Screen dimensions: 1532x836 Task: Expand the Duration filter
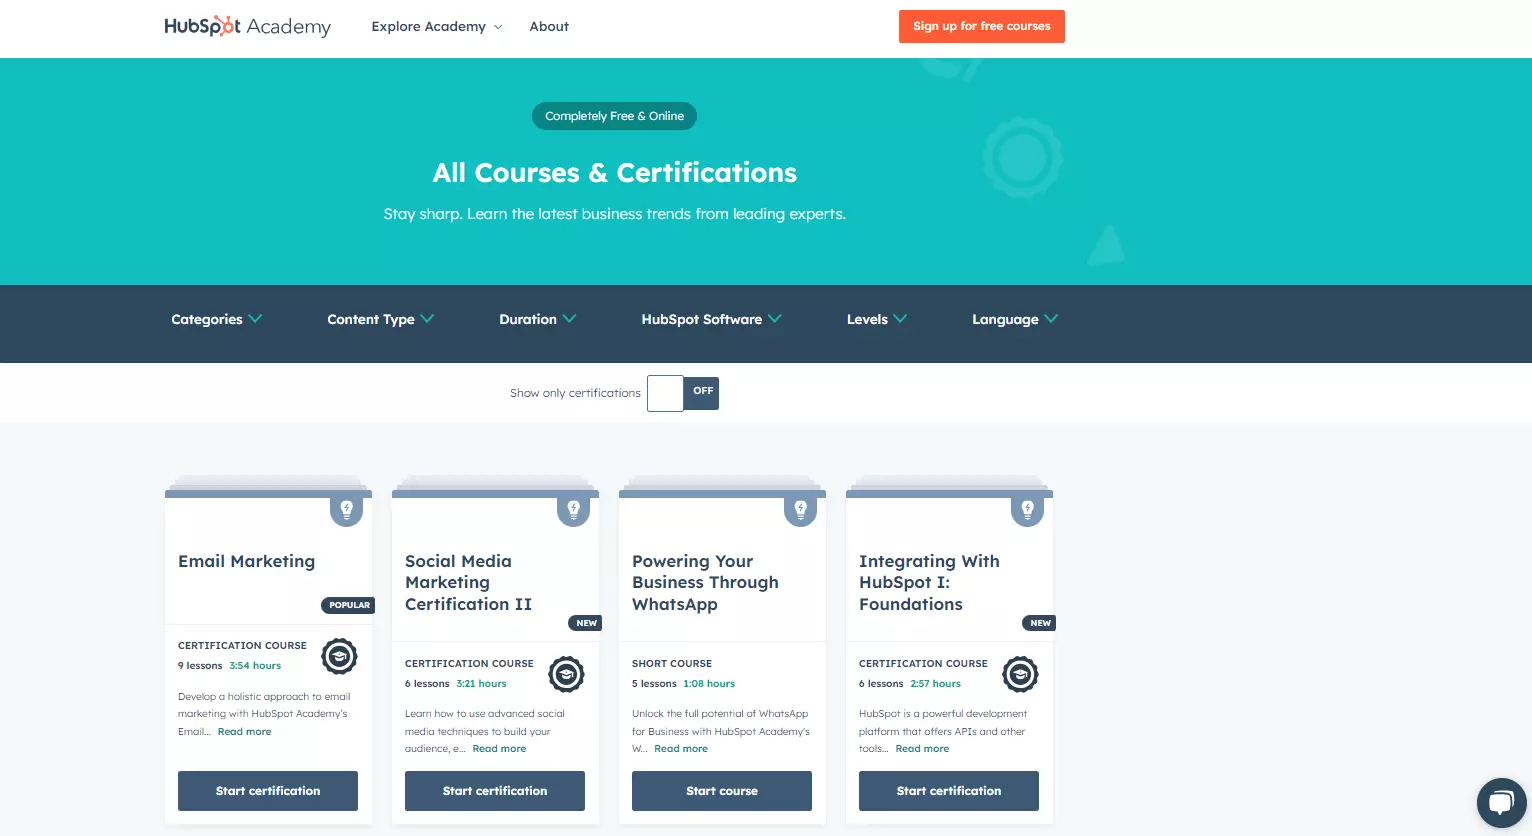(x=537, y=319)
